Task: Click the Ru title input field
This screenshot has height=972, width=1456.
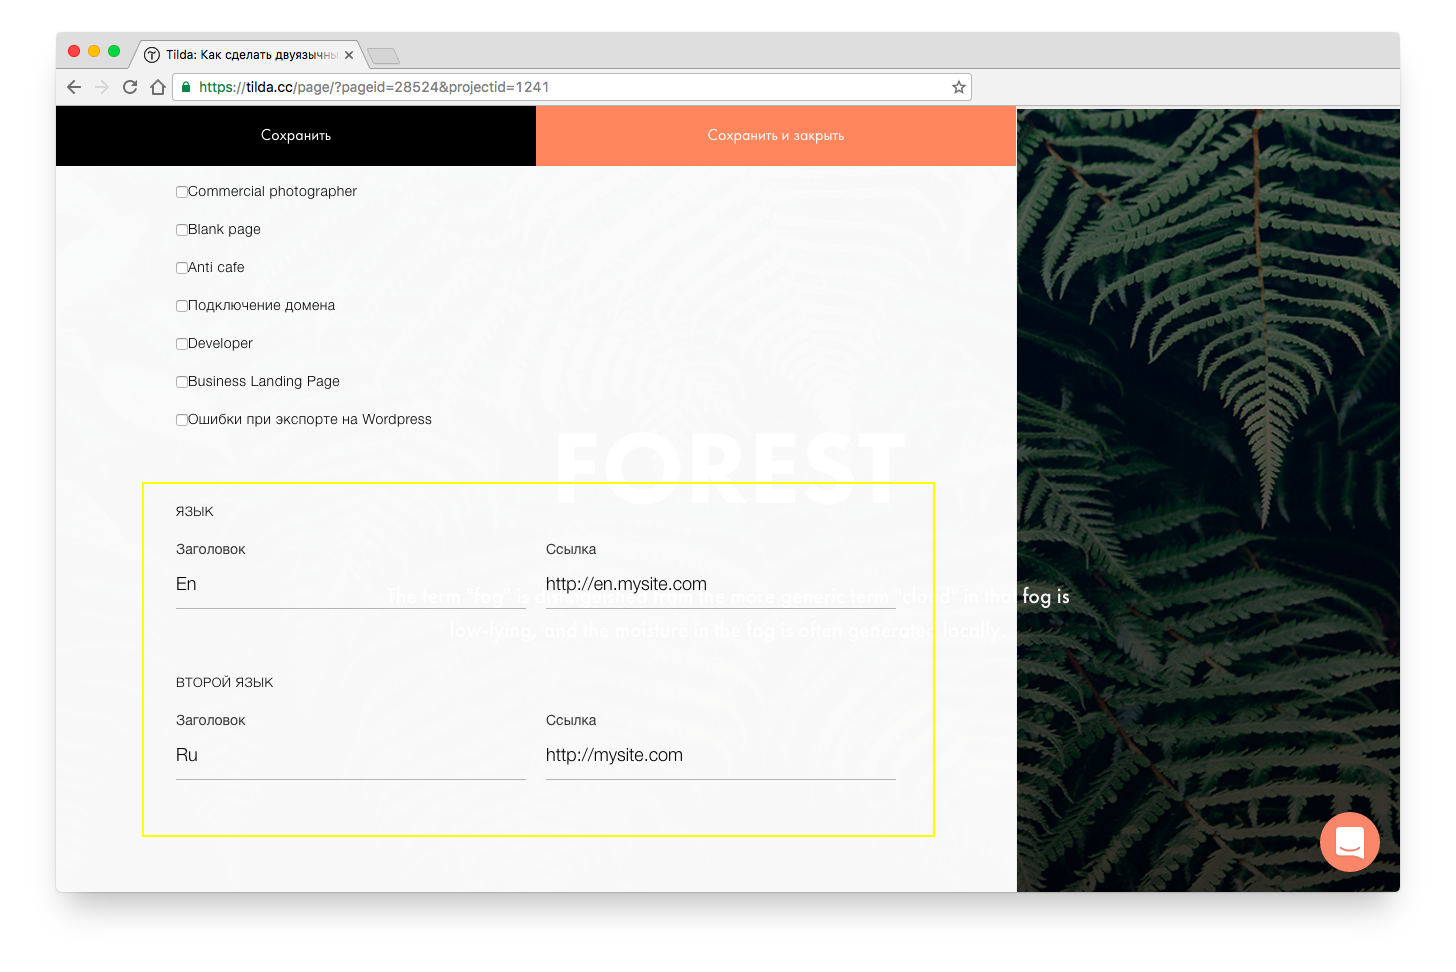Action: coord(351,756)
